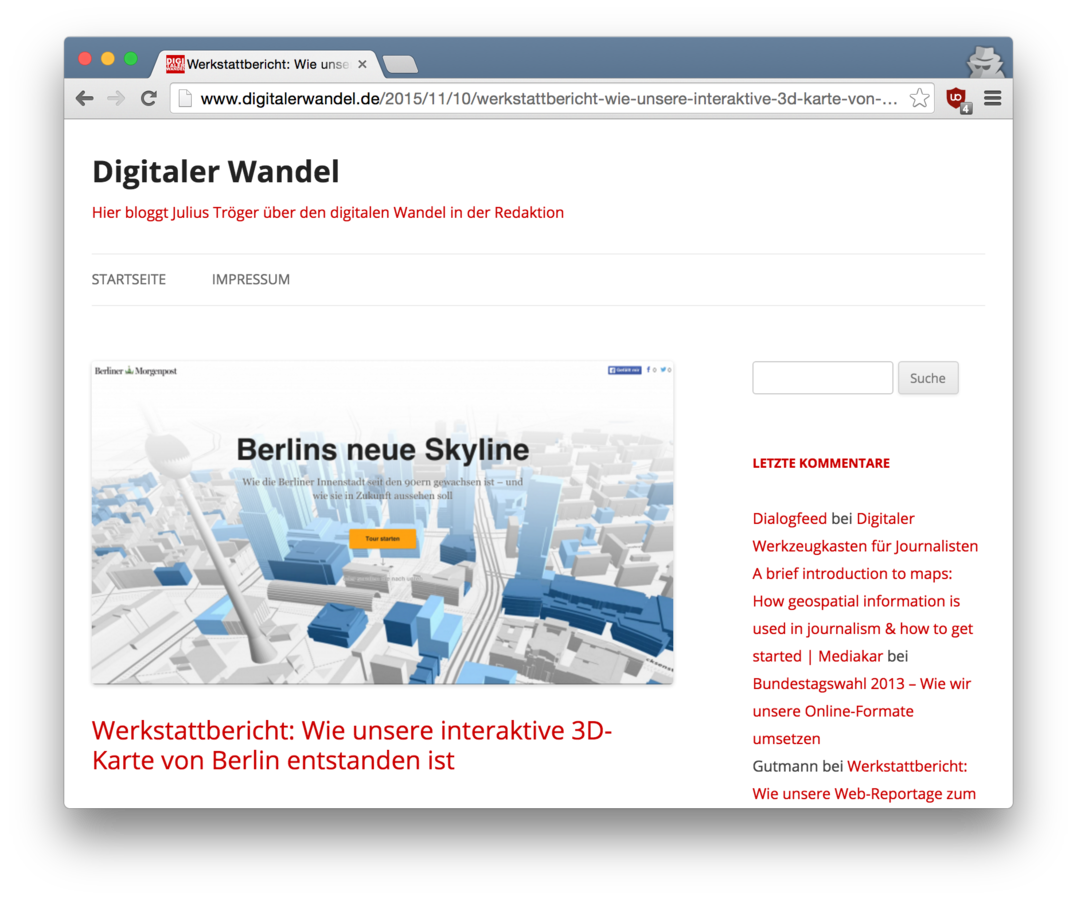Image resolution: width=1077 pixels, height=900 pixels.
Task: Click the Suche button
Action: [928, 378]
